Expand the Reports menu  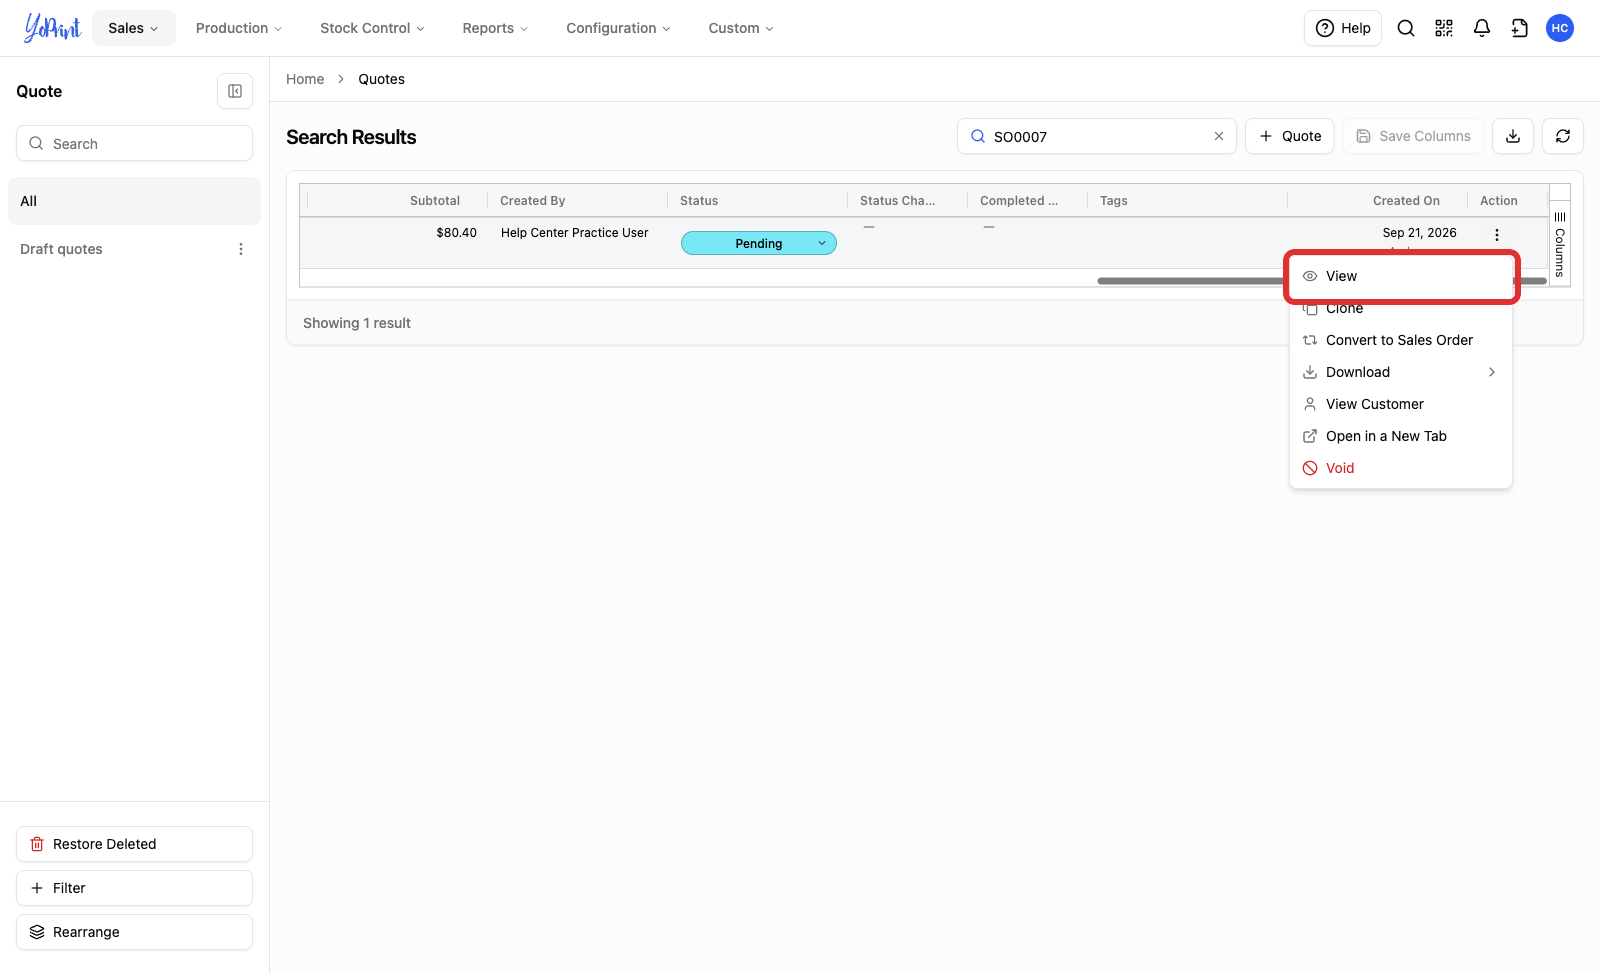(495, 28)
